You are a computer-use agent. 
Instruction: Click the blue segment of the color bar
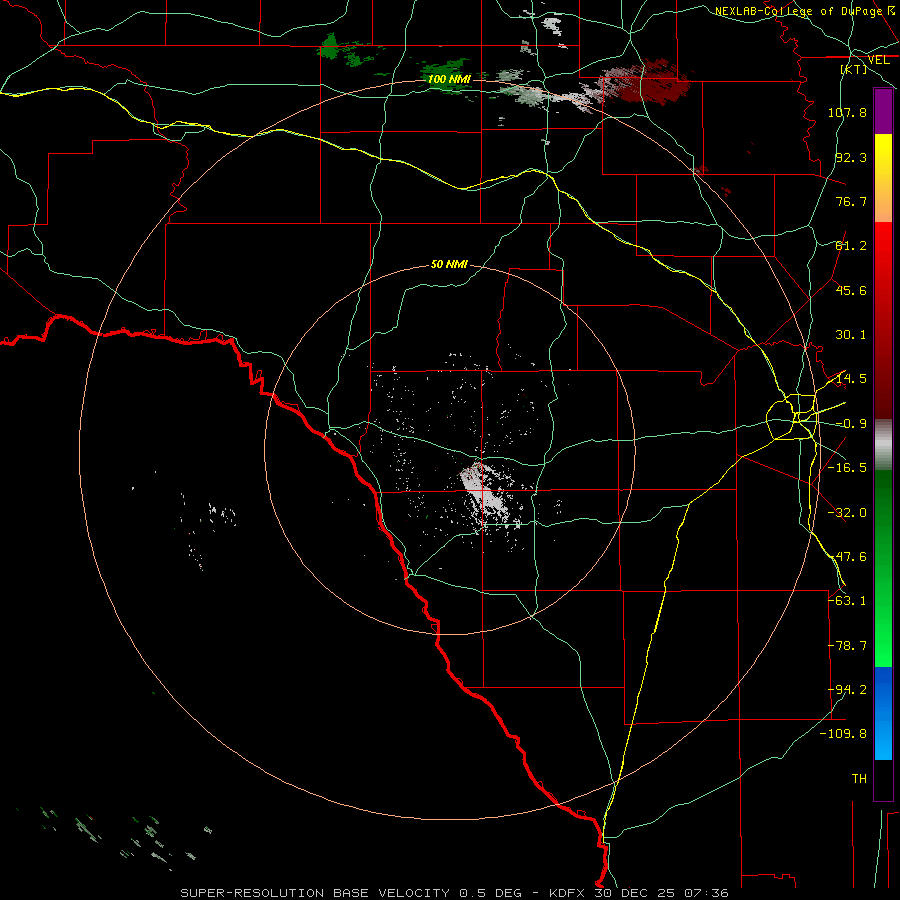pos(883,713)
